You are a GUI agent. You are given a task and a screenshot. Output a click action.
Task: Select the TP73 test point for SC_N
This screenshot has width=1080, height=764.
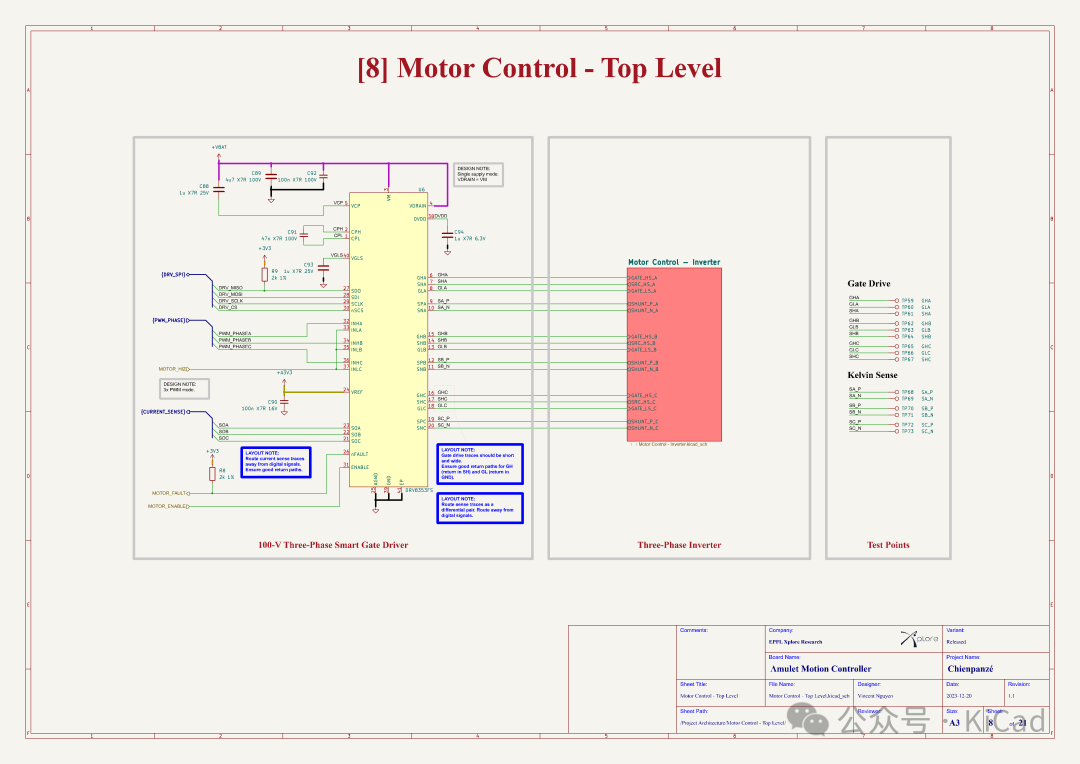pyautogui.click(x=897, y=431)
